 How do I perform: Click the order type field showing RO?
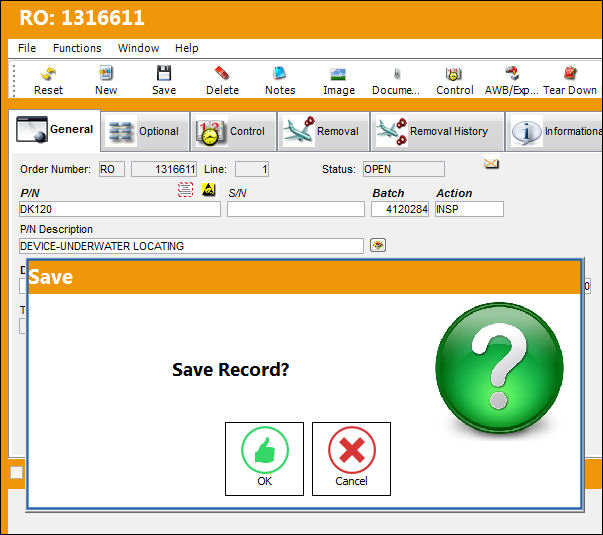[x=112, y=169]
